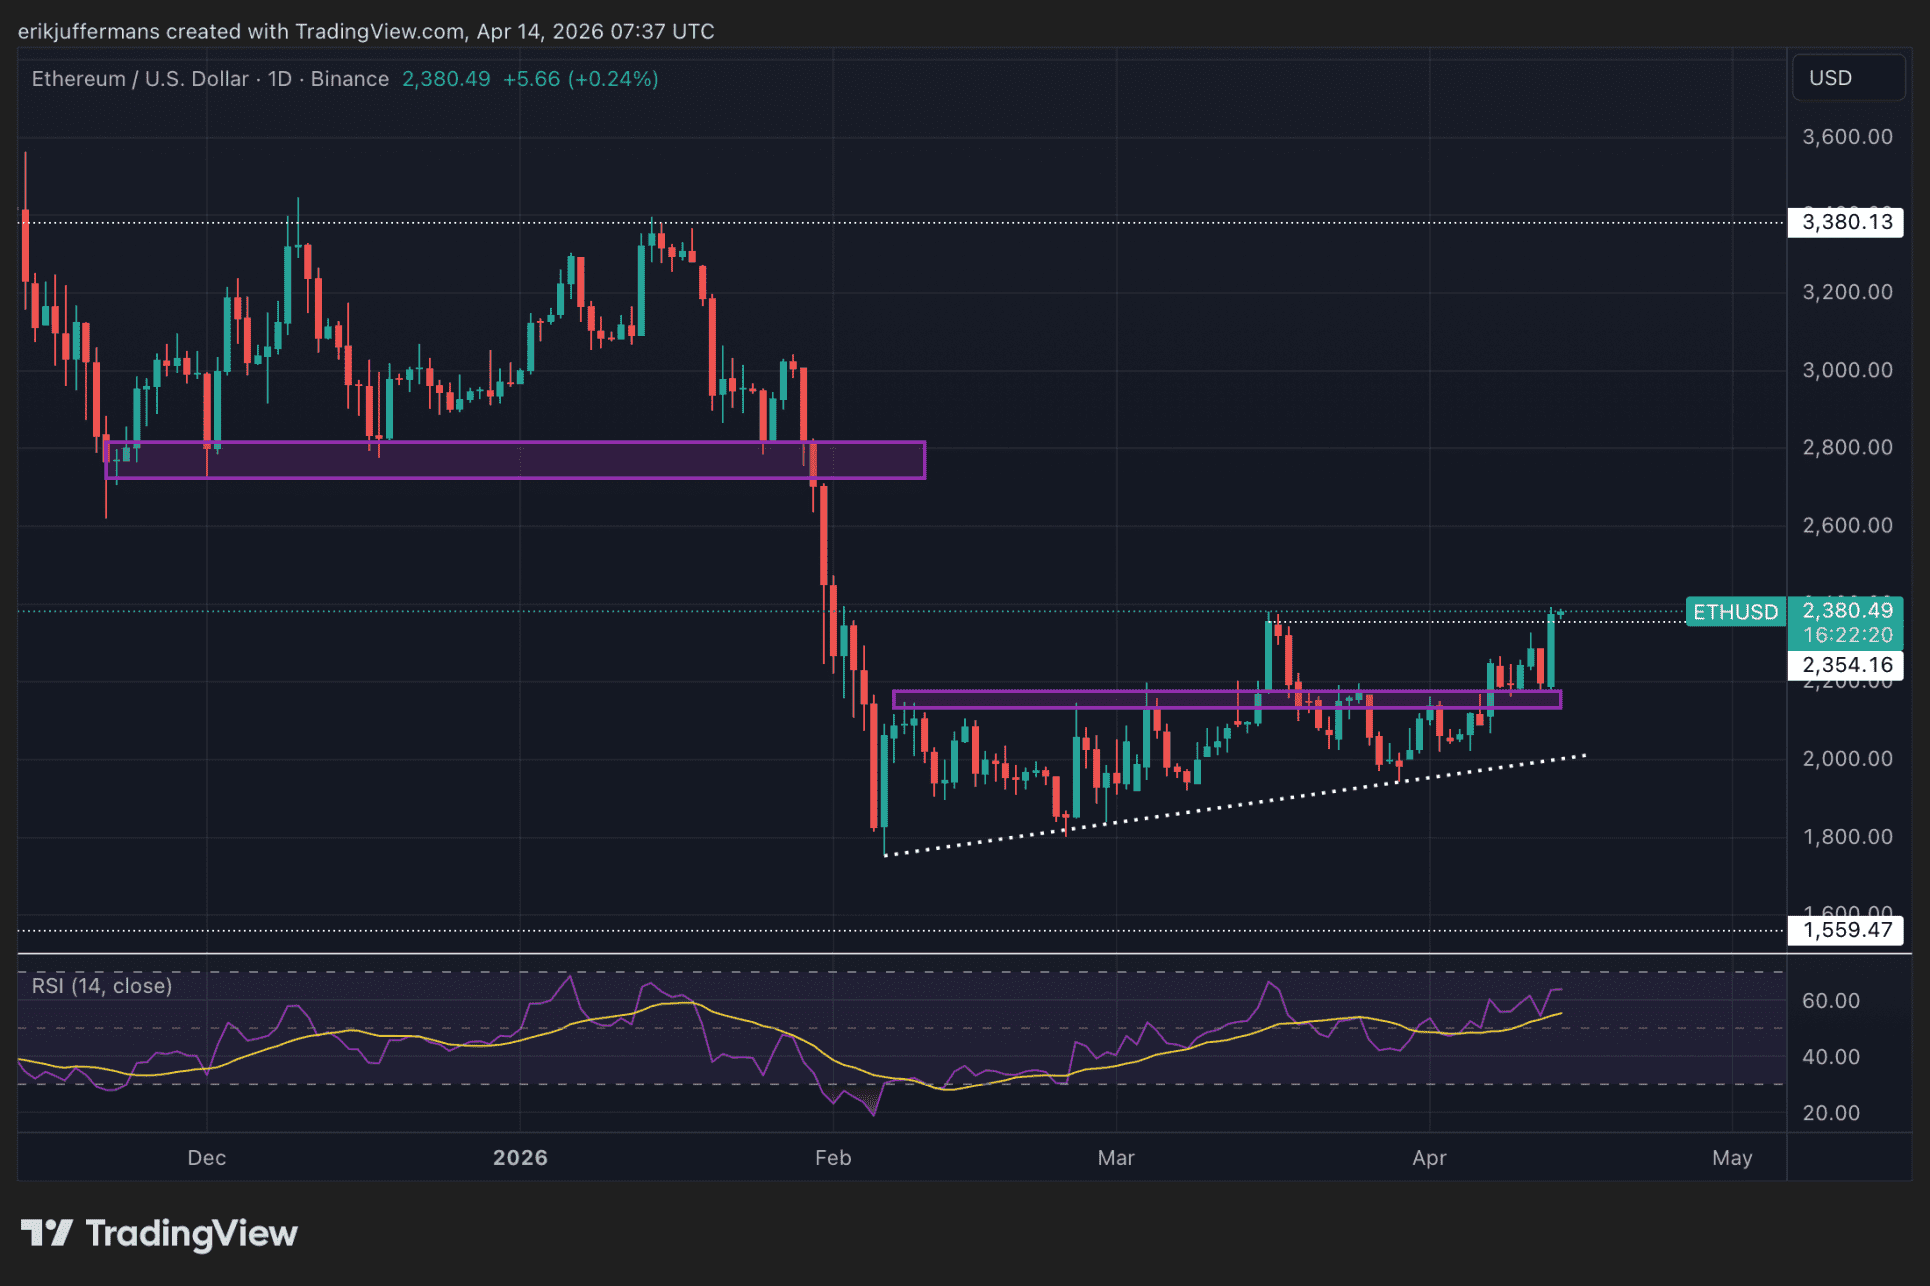1930x1286 pixels.
Task: Click the Ethereum / U.S. Dollar symbol title
Action: pos(140,79)
